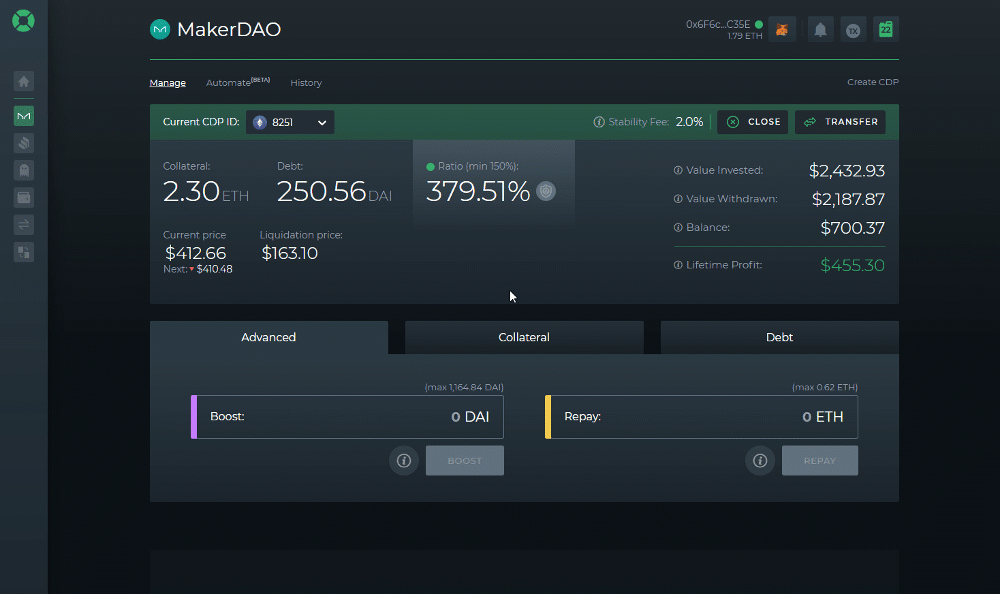Switch to the Manage tab
The width and height of the screenshot is (1000, 594).
[168, 83]
